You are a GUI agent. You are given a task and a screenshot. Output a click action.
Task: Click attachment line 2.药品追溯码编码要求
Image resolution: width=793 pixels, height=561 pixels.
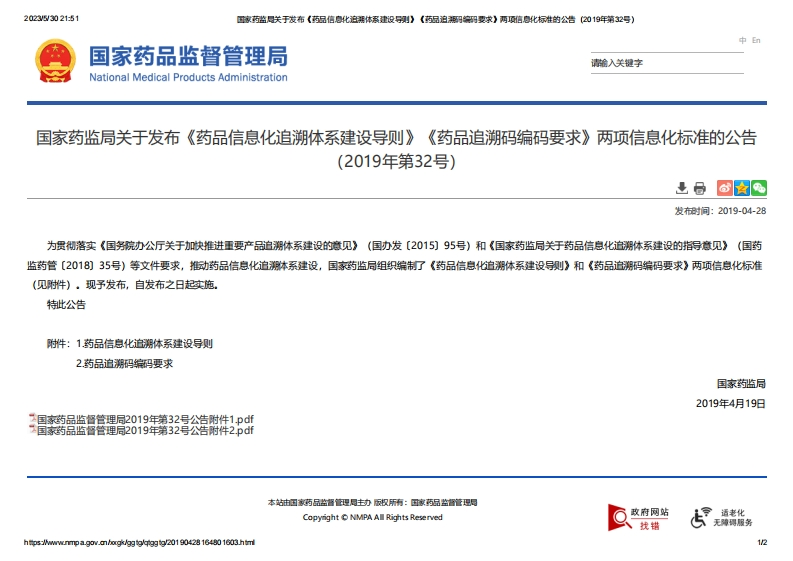pyautogui.click(x=124, y=364)
